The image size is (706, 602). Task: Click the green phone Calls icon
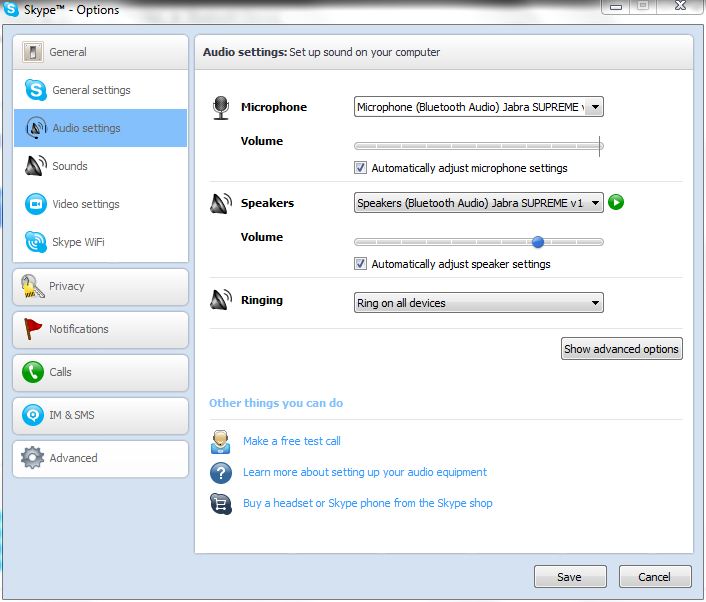point(33,372)
